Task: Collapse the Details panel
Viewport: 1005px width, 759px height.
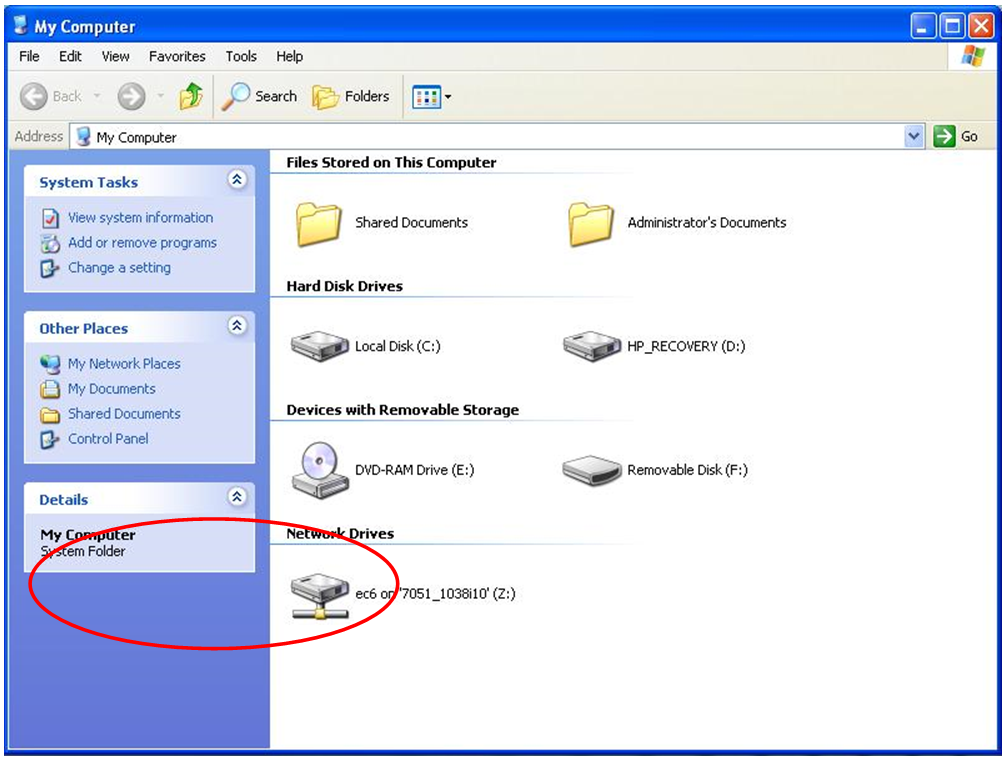Action: pos(237,498)
